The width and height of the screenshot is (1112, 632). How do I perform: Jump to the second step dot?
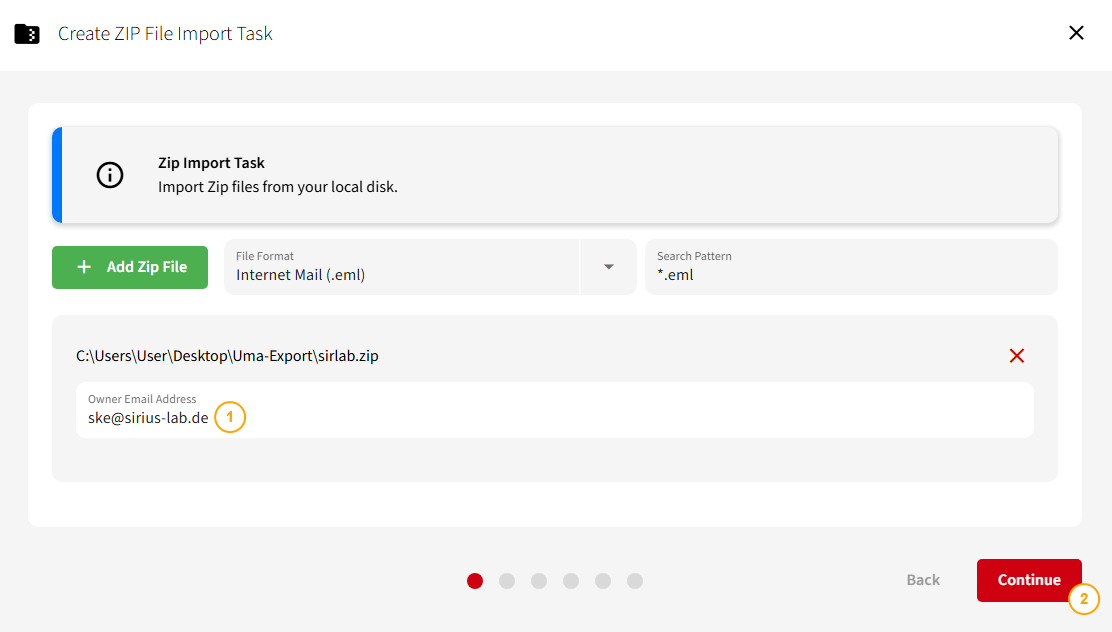tap(507, 581)
